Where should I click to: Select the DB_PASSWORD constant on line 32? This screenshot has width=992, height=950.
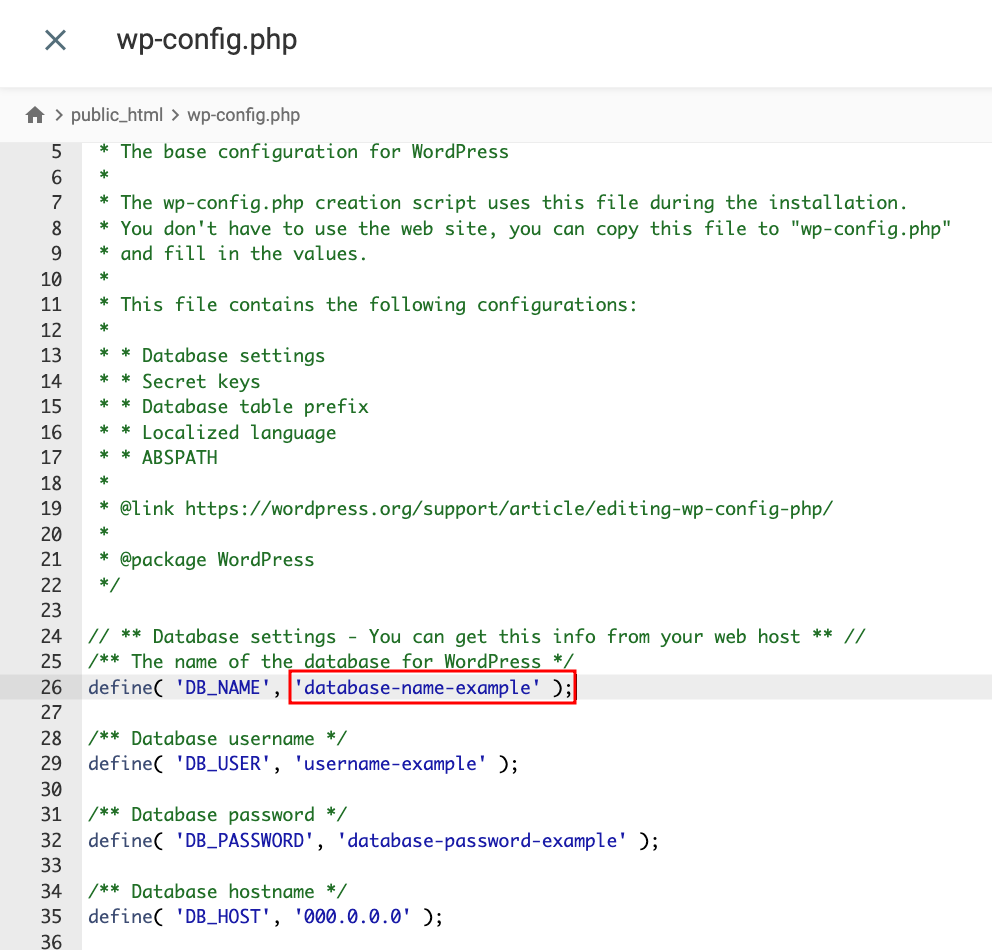pos(243,840)
